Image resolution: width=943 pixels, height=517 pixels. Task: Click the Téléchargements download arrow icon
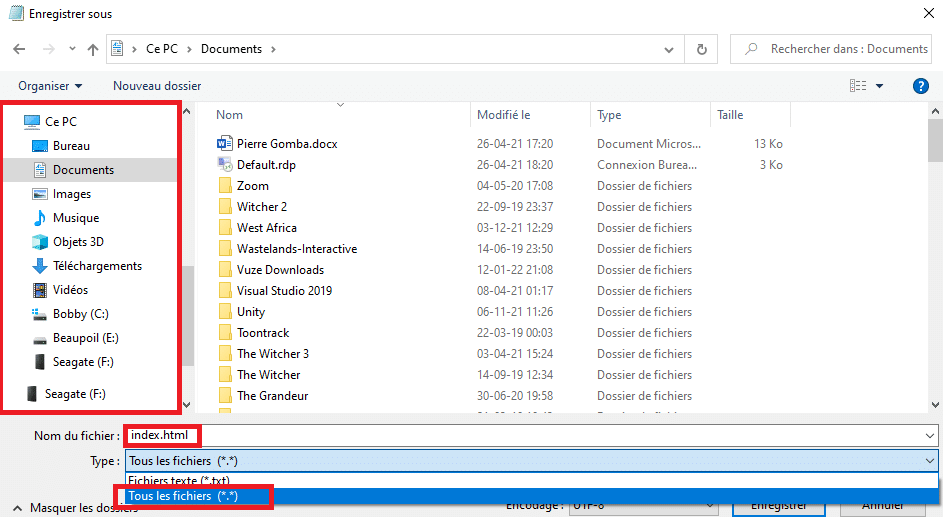[x=40, y=266]
